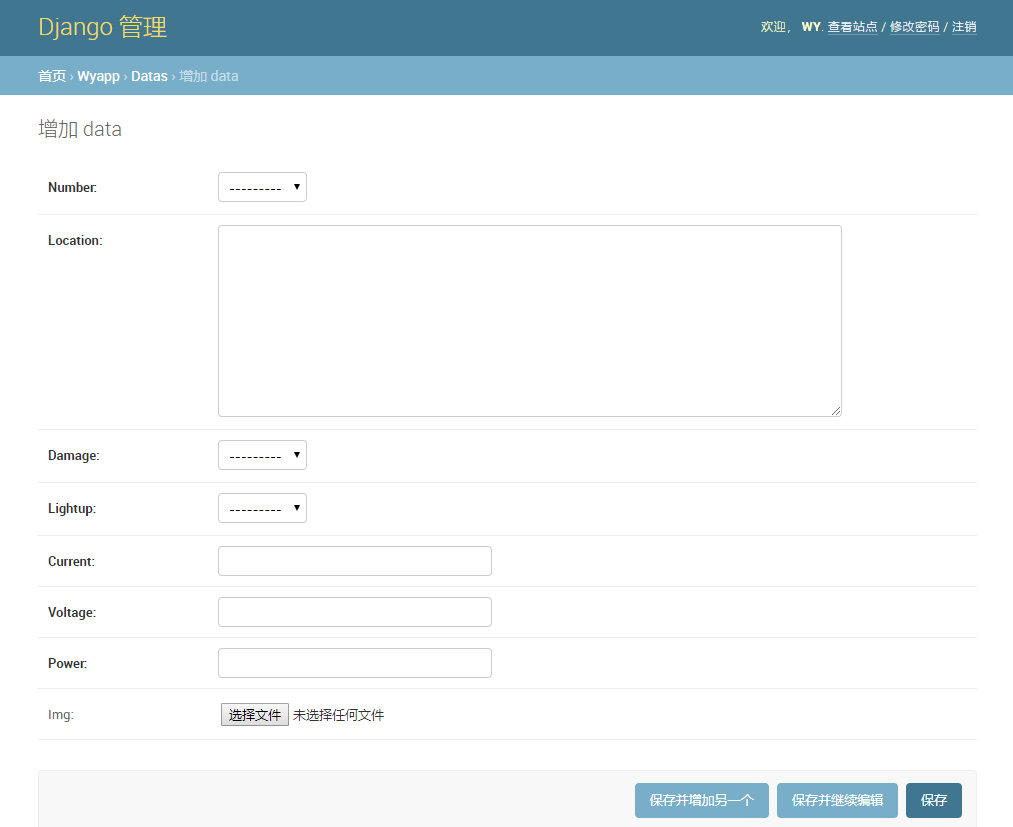
Task: Click the 修改密码 link
Action: 914,27
